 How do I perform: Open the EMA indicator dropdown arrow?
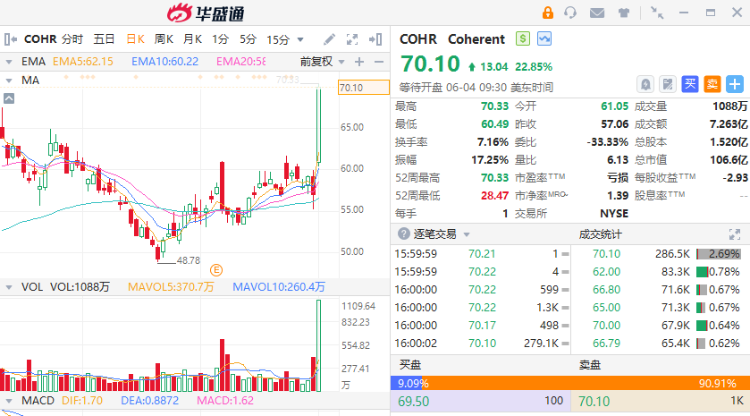pos(9,62)
